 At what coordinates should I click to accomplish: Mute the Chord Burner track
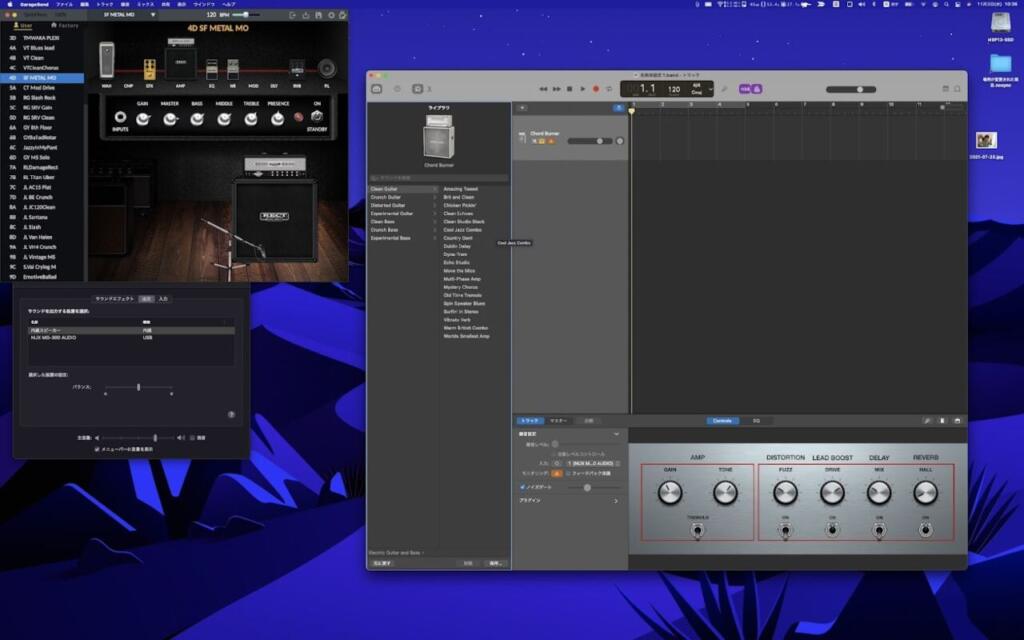click(534, 141)
